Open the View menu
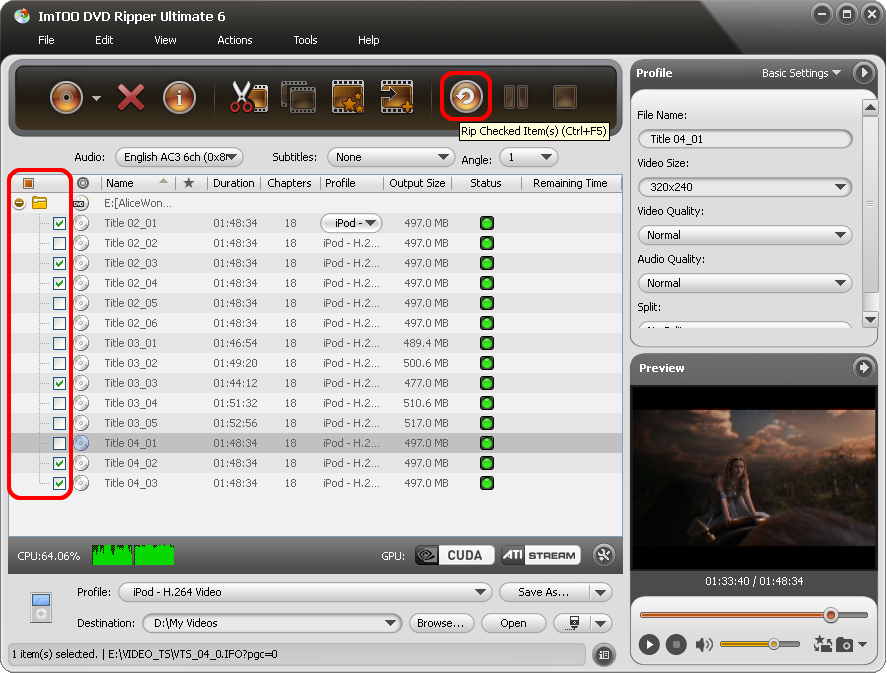887x673 pixels. tap(165, 40)
